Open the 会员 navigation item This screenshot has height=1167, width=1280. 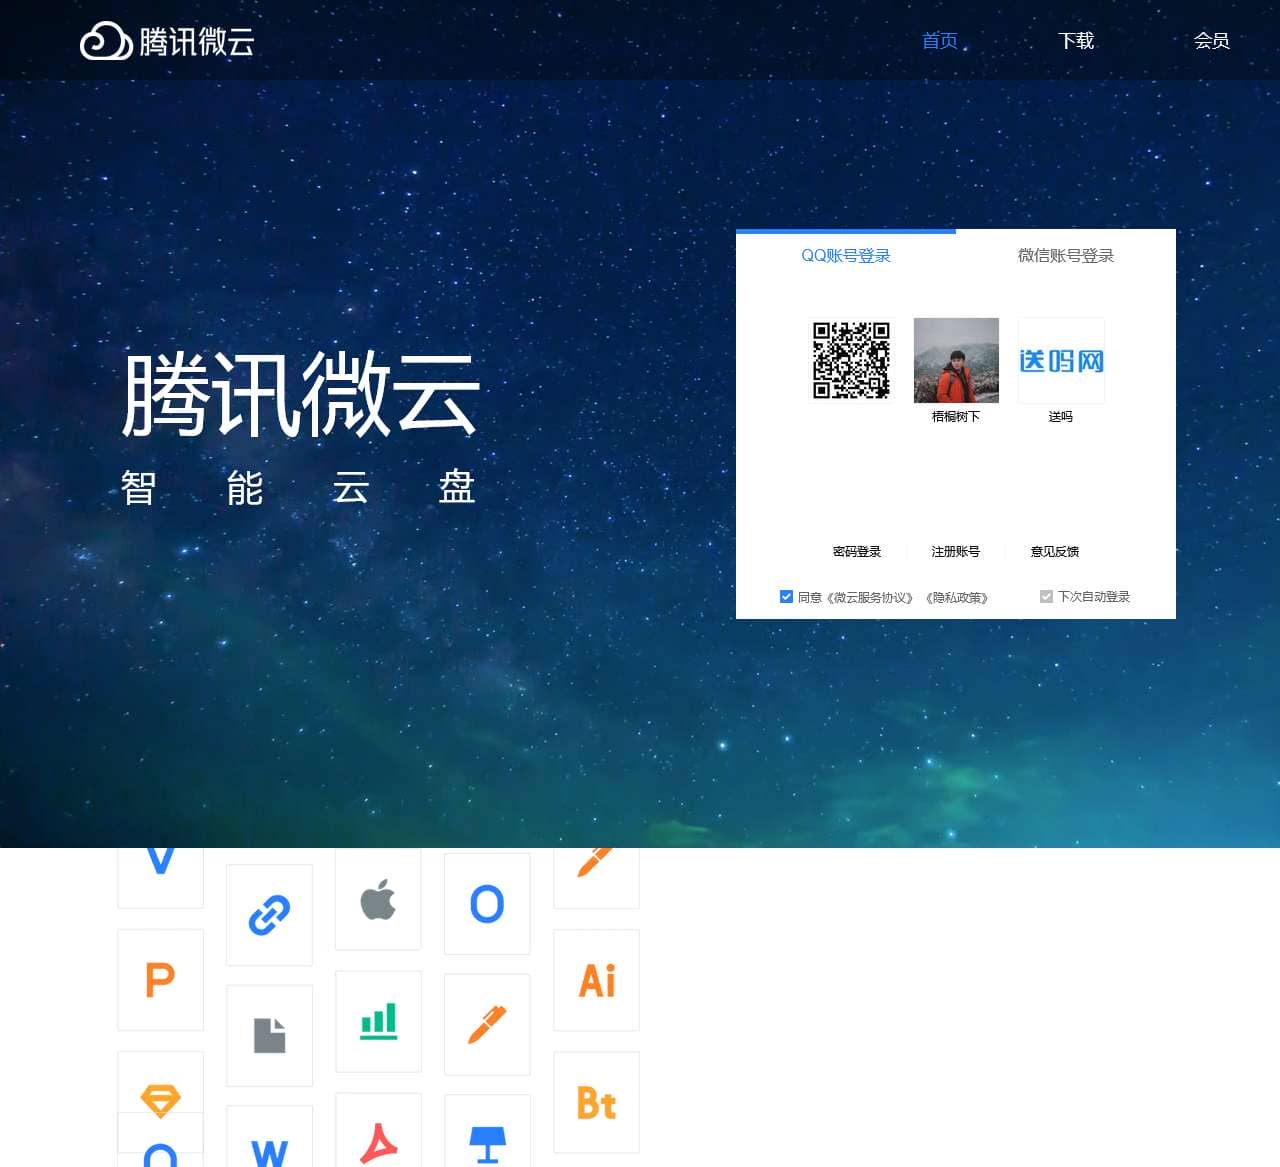click(1212, 41)
